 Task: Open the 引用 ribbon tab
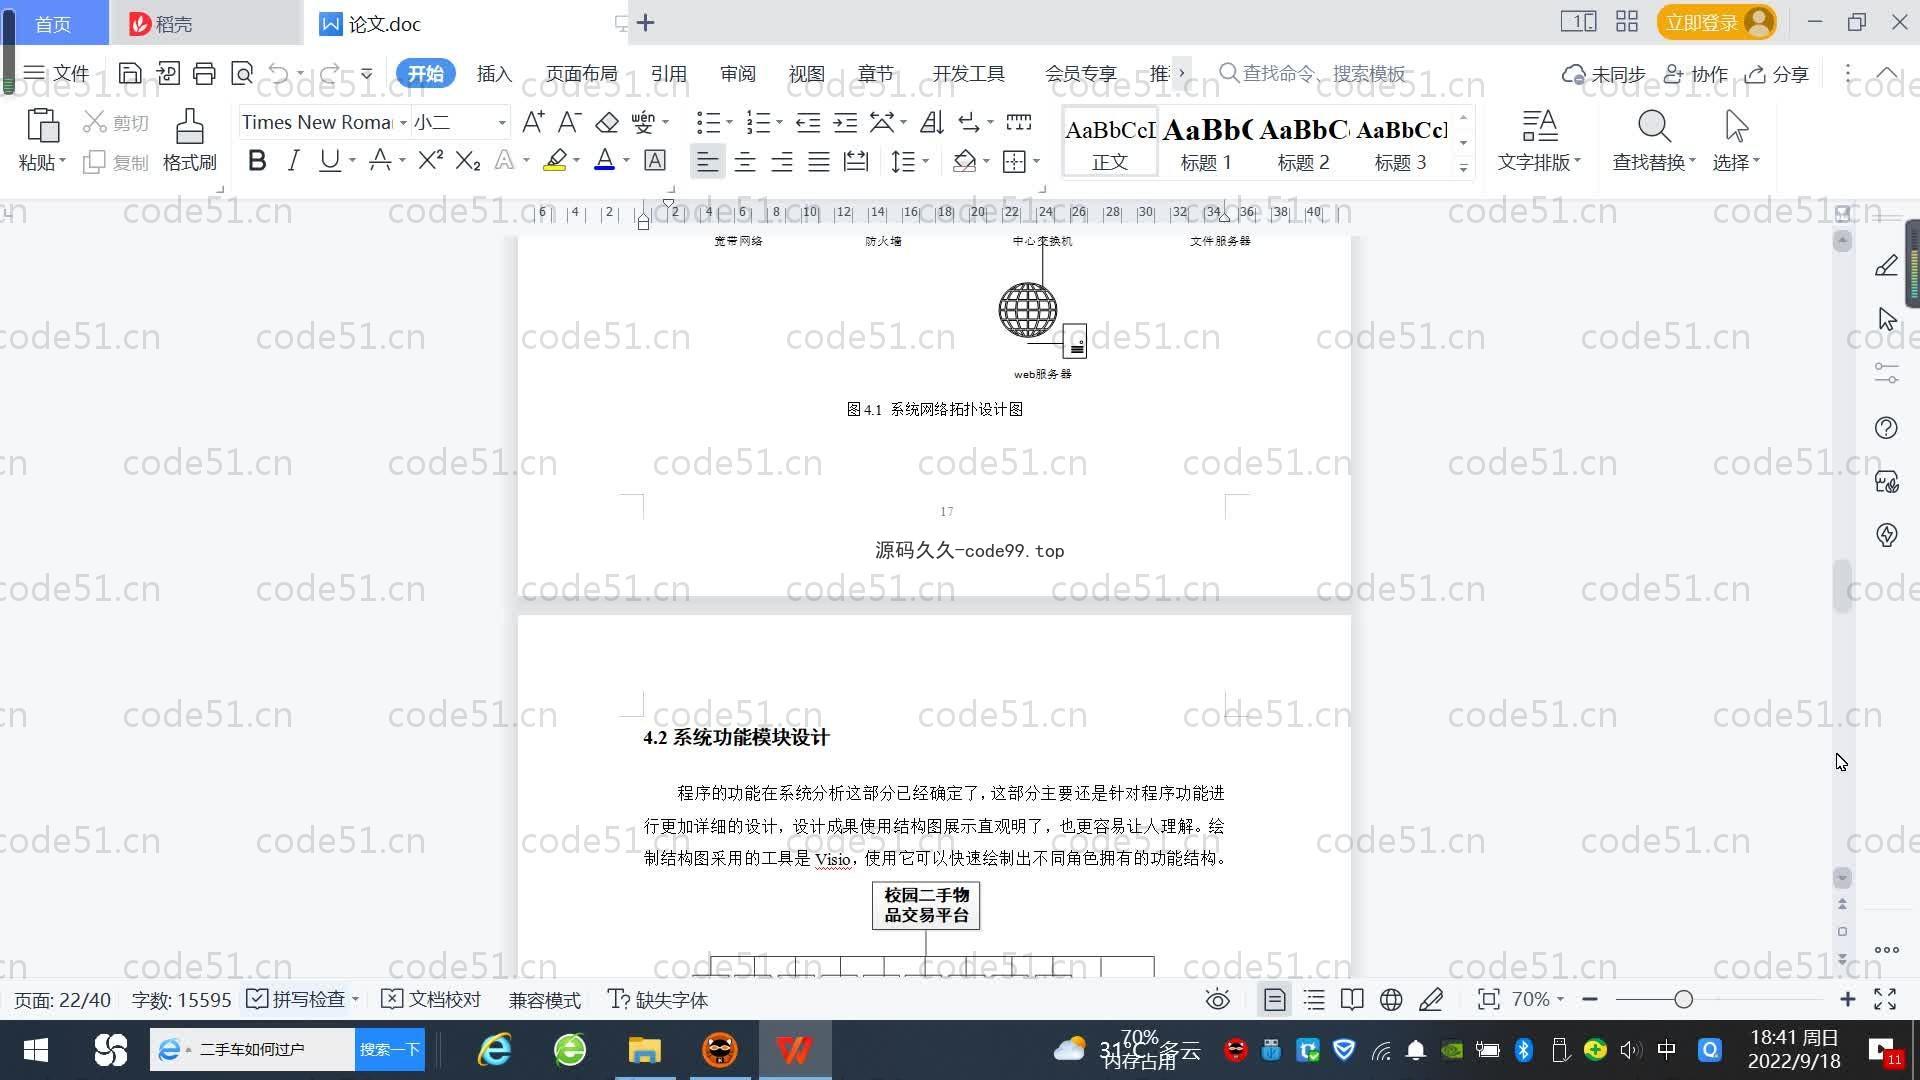coord(668,73)
